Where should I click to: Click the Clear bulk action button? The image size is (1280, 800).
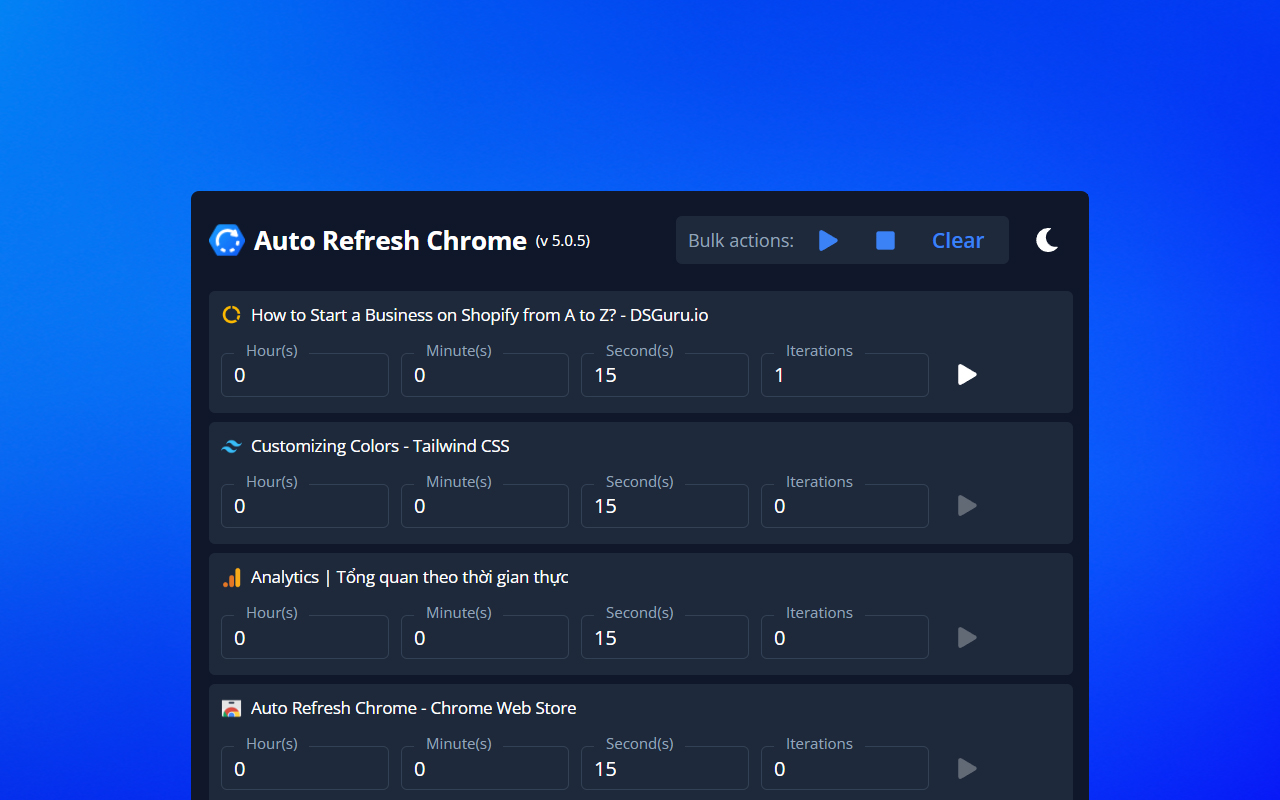point(958,240)
